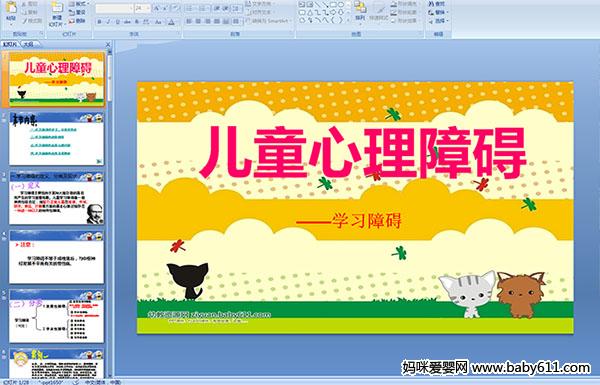This screenshot has width=600, height=385.
Task: Open the font size dropdown
Action: (x=143, y=8)
